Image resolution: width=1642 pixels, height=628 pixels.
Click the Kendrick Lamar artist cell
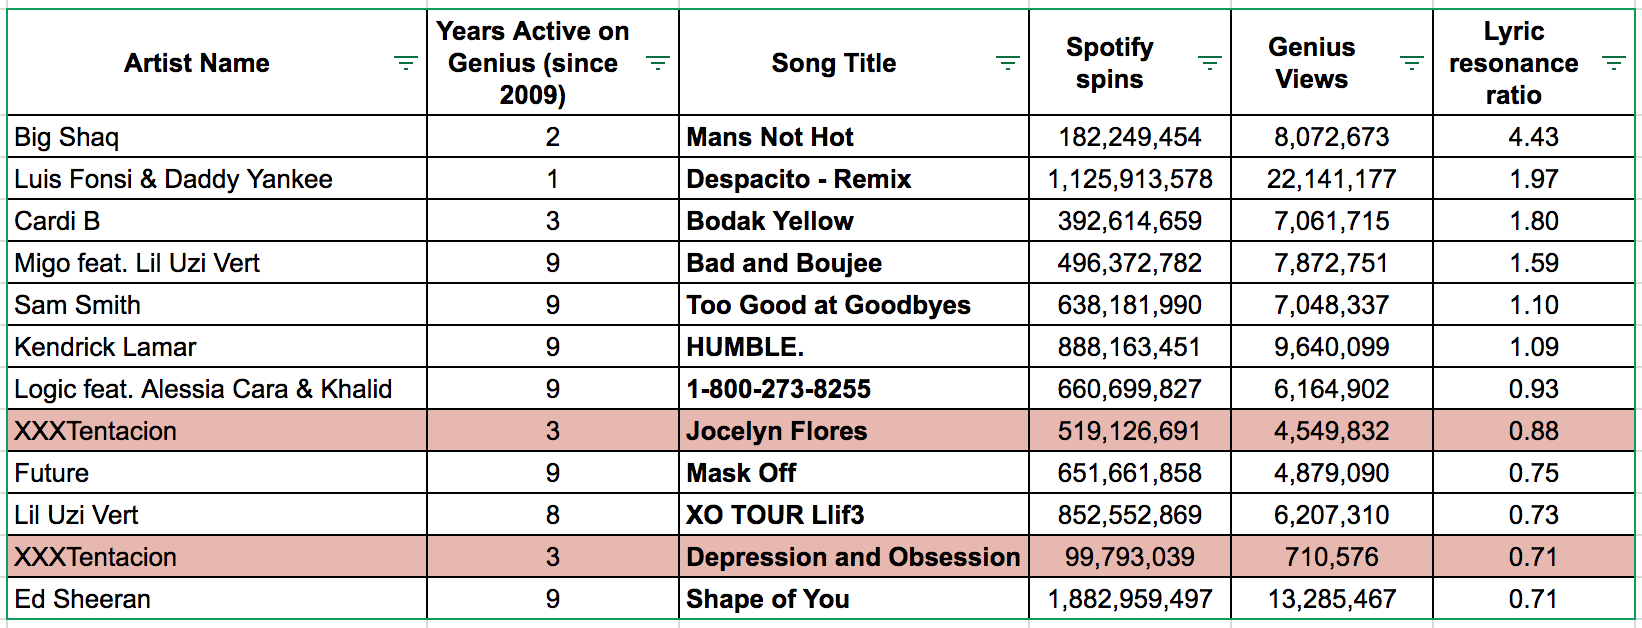pos(217,346)
